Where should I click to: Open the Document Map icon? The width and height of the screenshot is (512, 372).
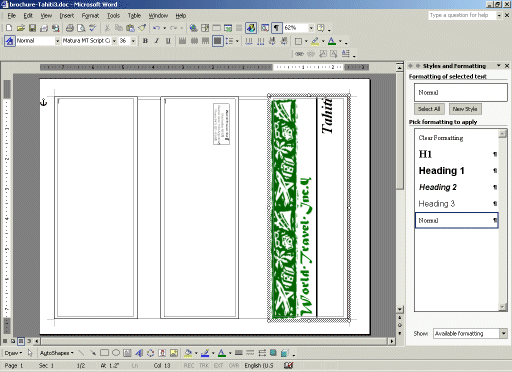[265, 28]
